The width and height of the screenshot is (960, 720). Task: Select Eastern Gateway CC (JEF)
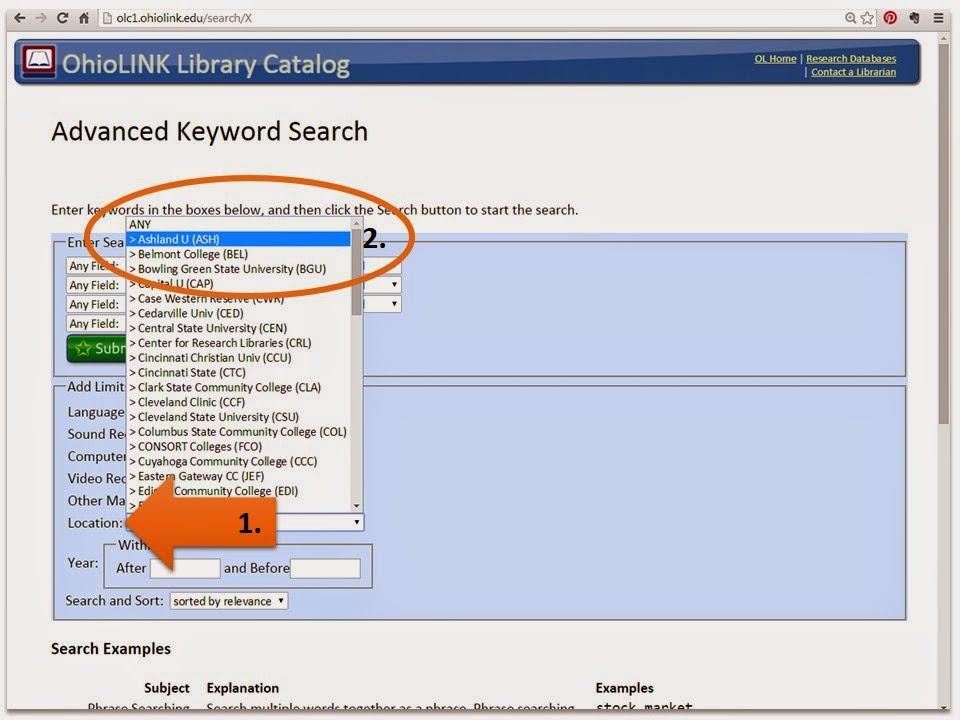238,476
